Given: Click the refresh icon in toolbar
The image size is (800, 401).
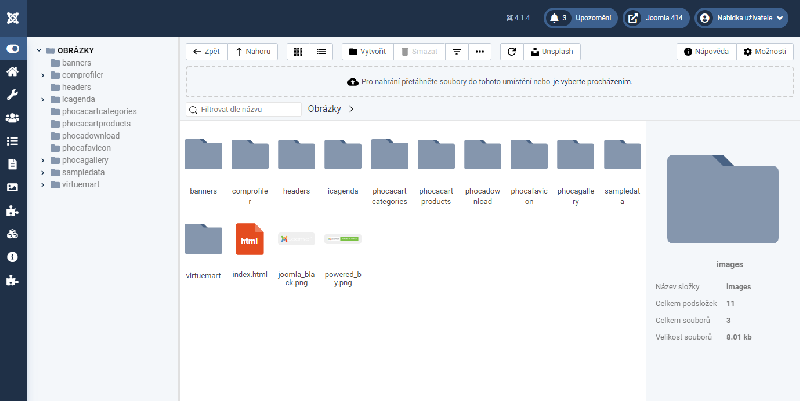Looking at the screenshot, I should tap(511, 51).
